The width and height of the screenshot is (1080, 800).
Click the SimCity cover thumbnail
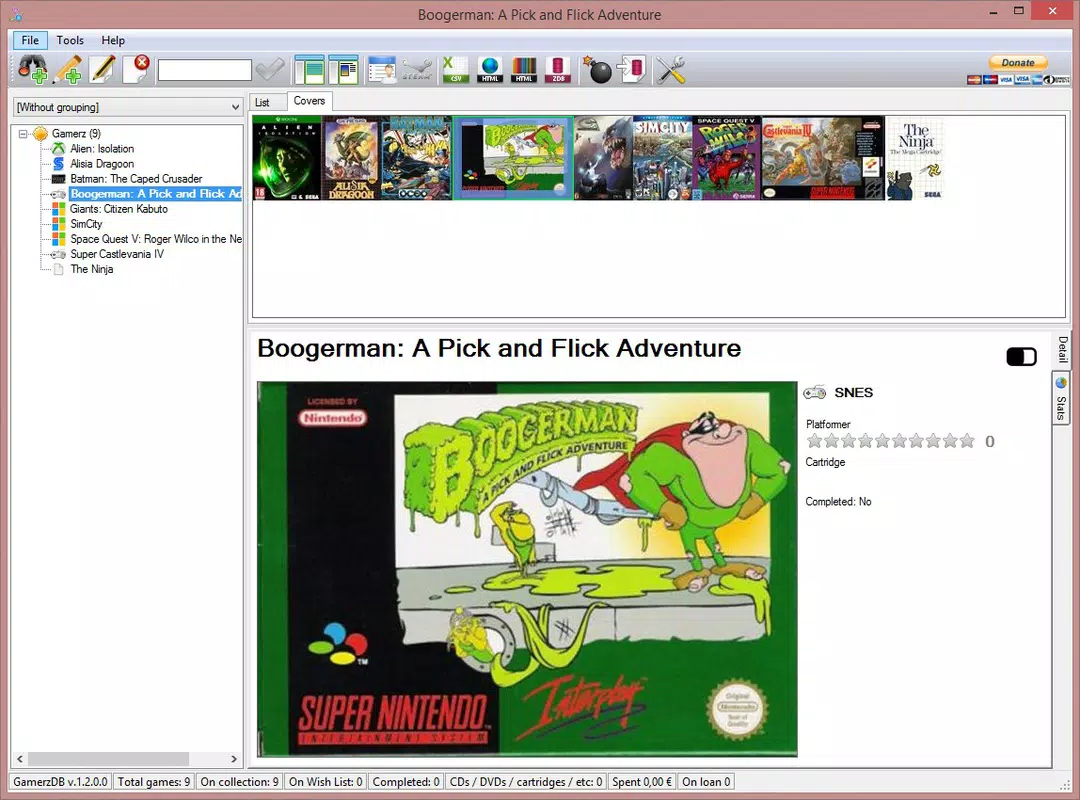662,158
